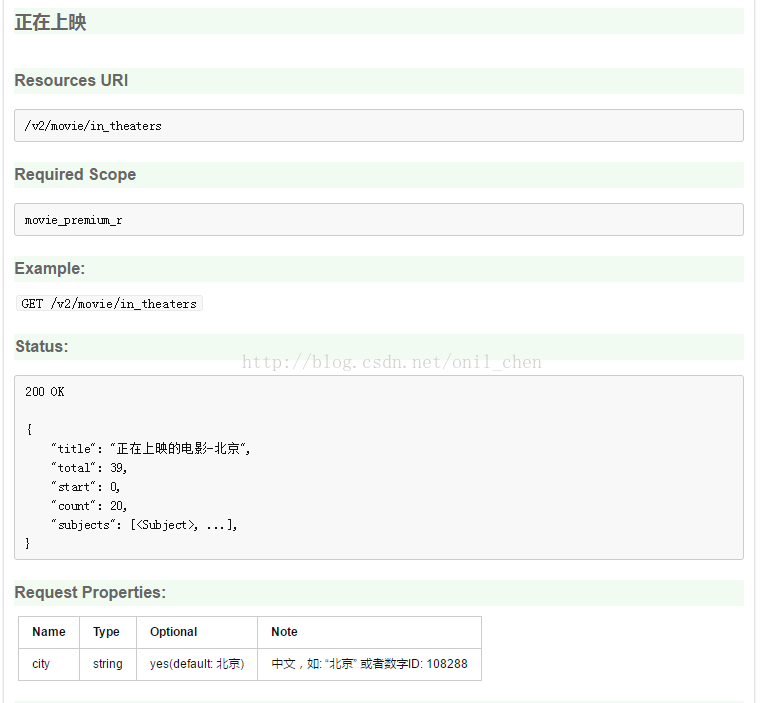764x703 pixels.
Task: Click the Request Properties: heading
Action: pyautogui.click(x=90, y=592)
